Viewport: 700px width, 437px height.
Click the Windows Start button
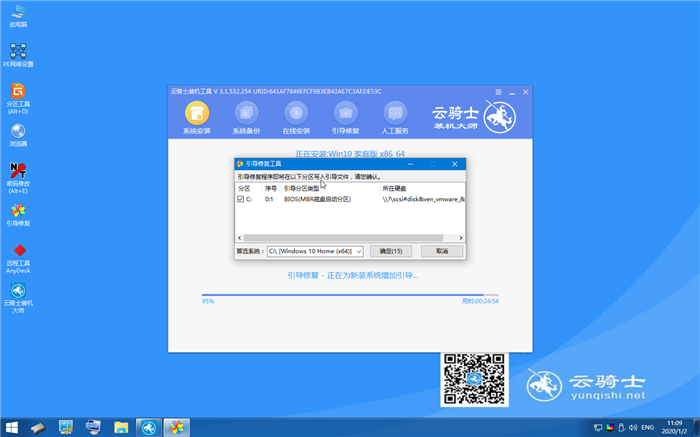pyautogui.click(x=12, y=428)
